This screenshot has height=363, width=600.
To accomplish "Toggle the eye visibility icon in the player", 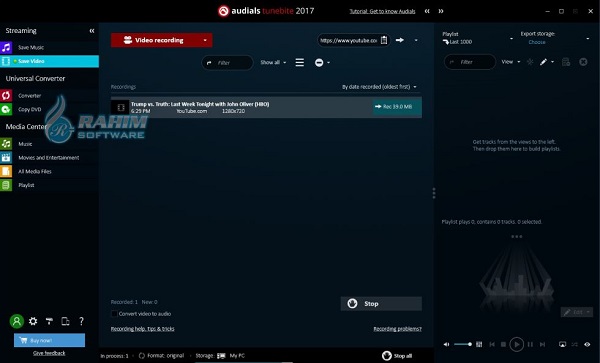I will pos(587,344).
